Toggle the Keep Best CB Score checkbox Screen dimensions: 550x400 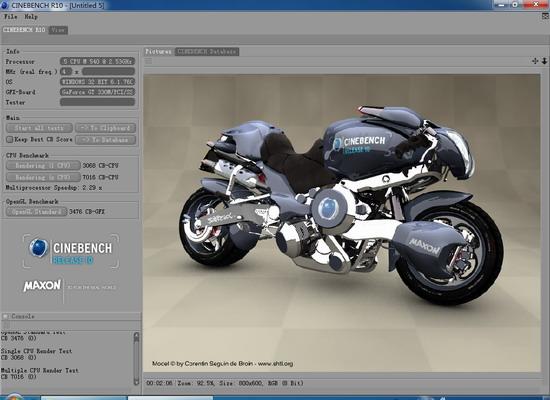[x=9, y=140]
